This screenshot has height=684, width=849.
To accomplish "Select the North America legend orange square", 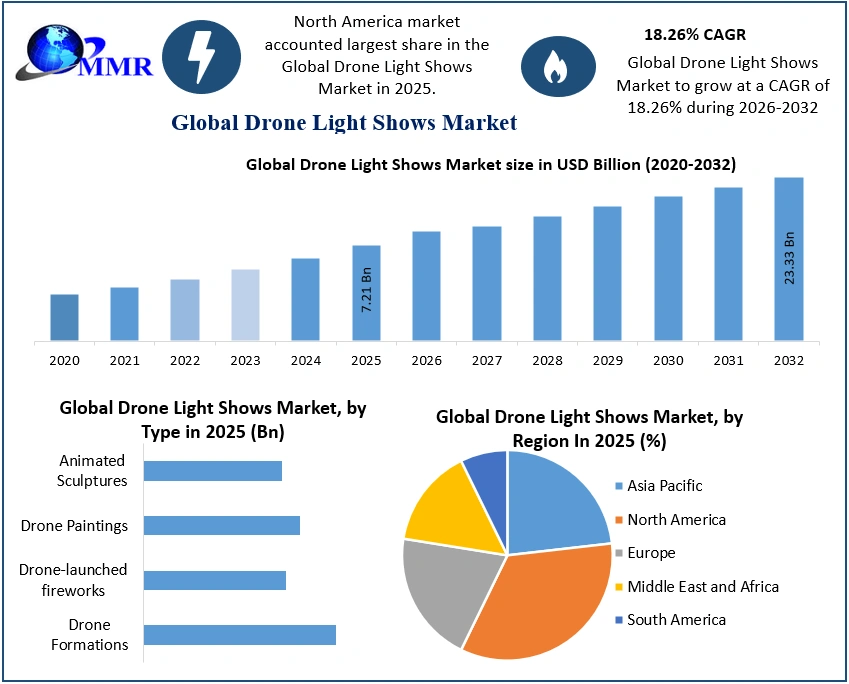I will point(617,520).
